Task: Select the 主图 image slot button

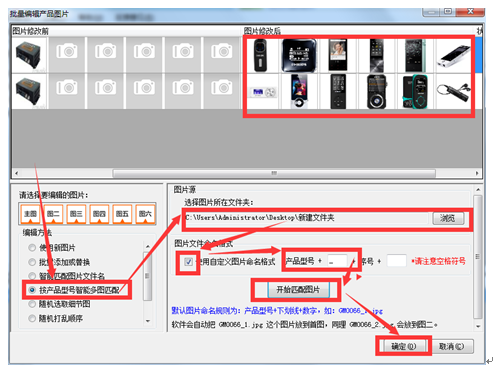Action: point(30,214)
